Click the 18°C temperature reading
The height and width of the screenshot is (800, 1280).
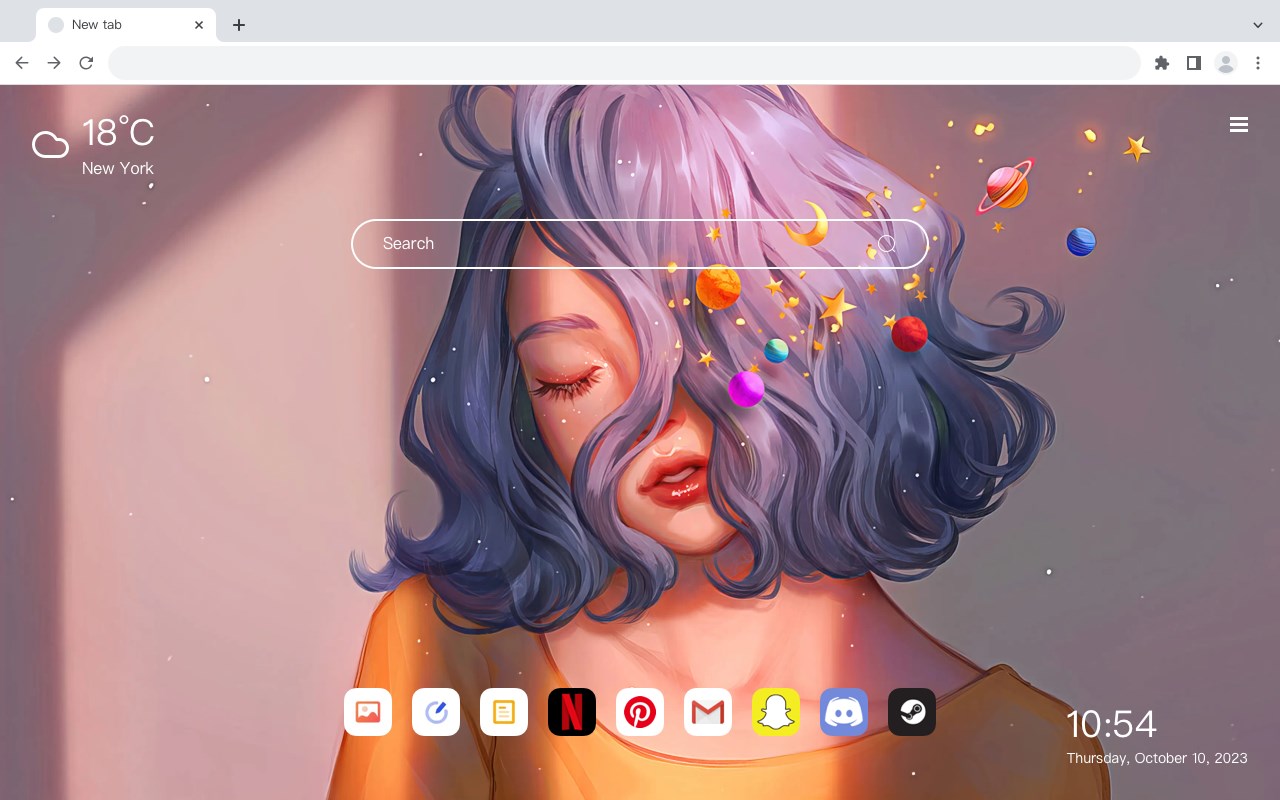[118, 133]
